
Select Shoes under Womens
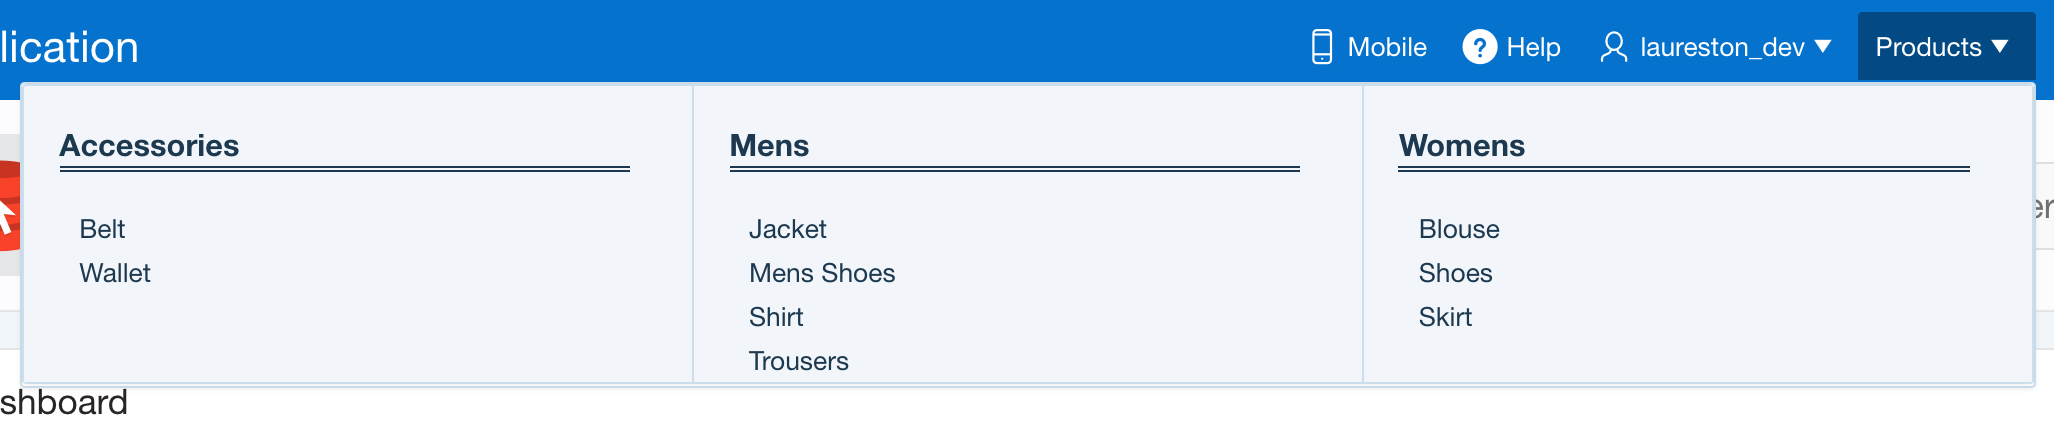point(1455,273)
